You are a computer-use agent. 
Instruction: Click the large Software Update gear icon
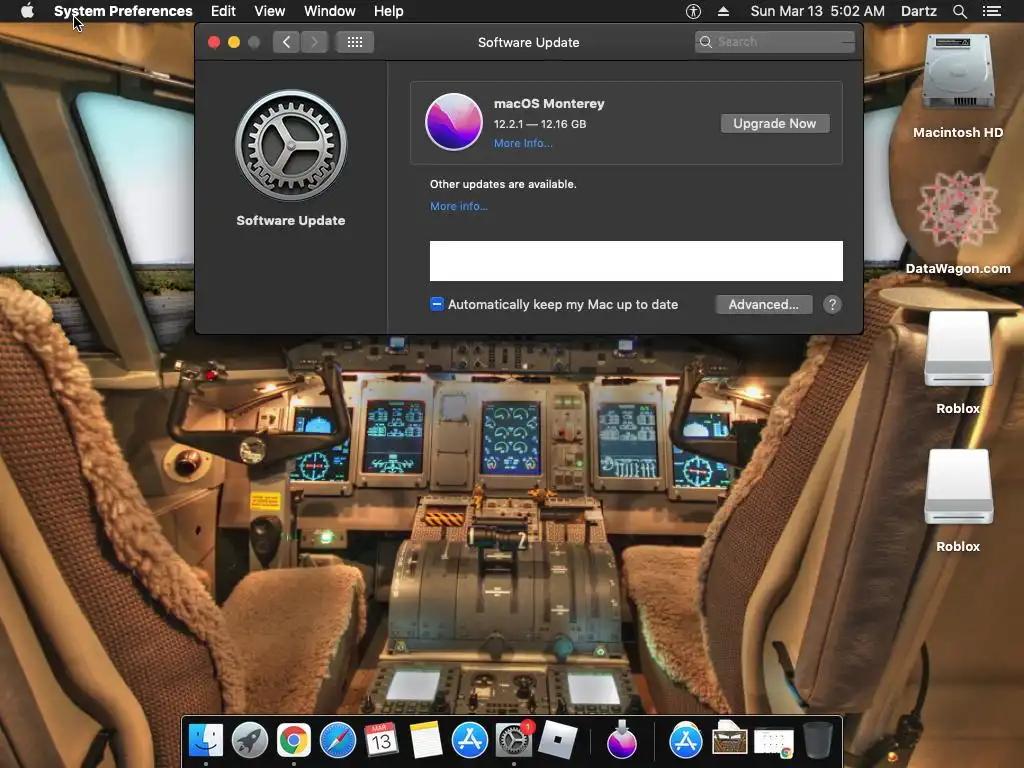click(x=291, y=145)
